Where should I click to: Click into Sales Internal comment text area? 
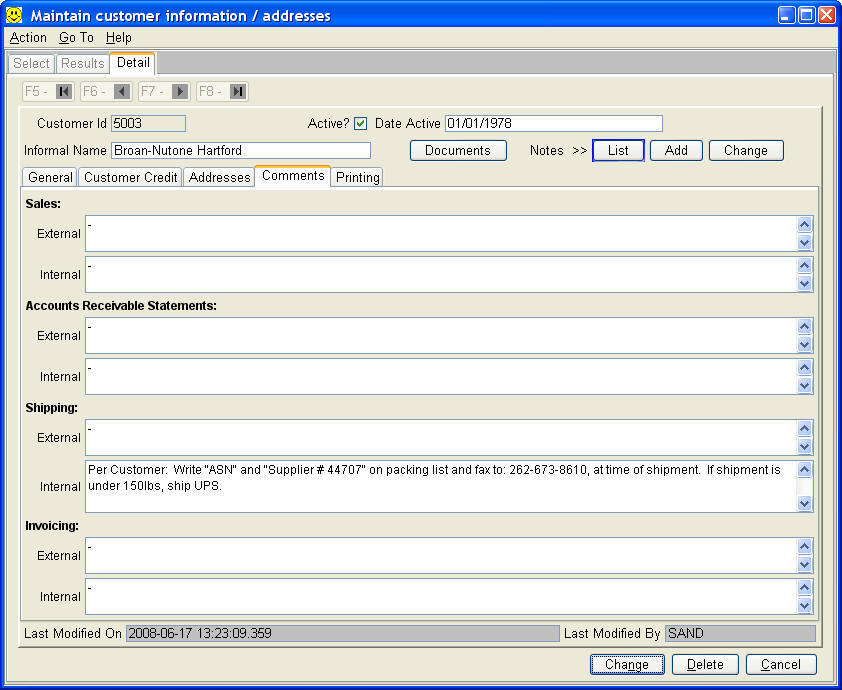click(441, 274)
